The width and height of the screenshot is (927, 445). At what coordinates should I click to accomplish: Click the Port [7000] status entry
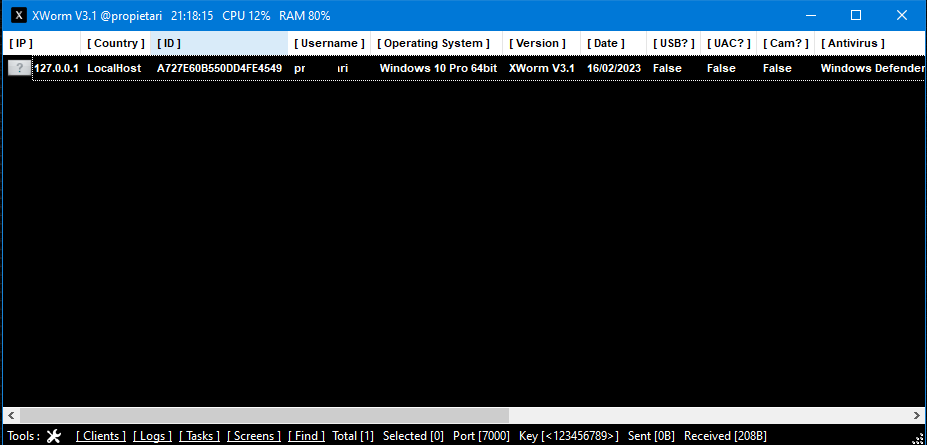click(481, 436)
